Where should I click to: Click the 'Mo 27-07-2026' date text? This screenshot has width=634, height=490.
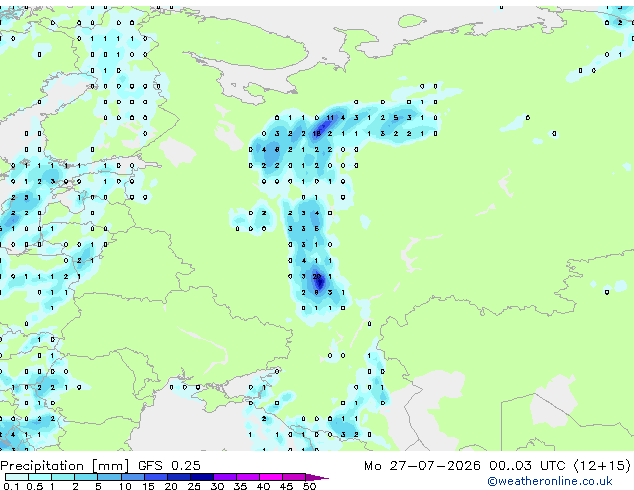click(x=422, y=466)
